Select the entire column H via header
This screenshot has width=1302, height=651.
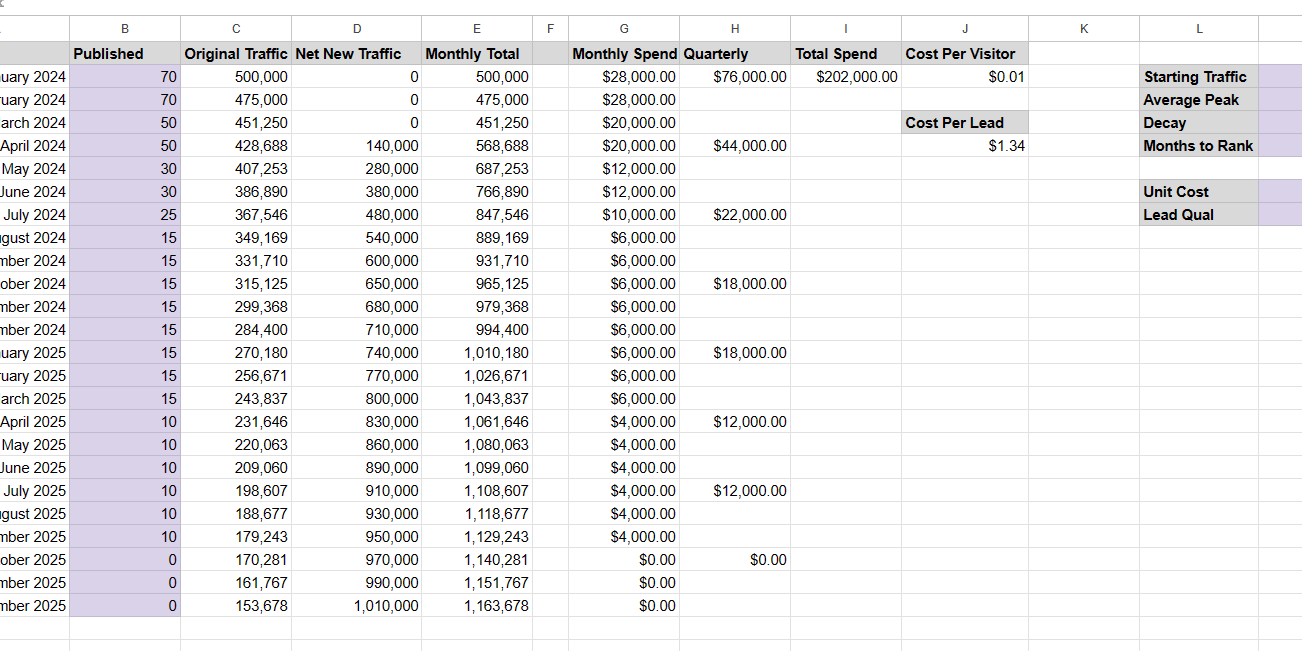click(x=735, y=29)
